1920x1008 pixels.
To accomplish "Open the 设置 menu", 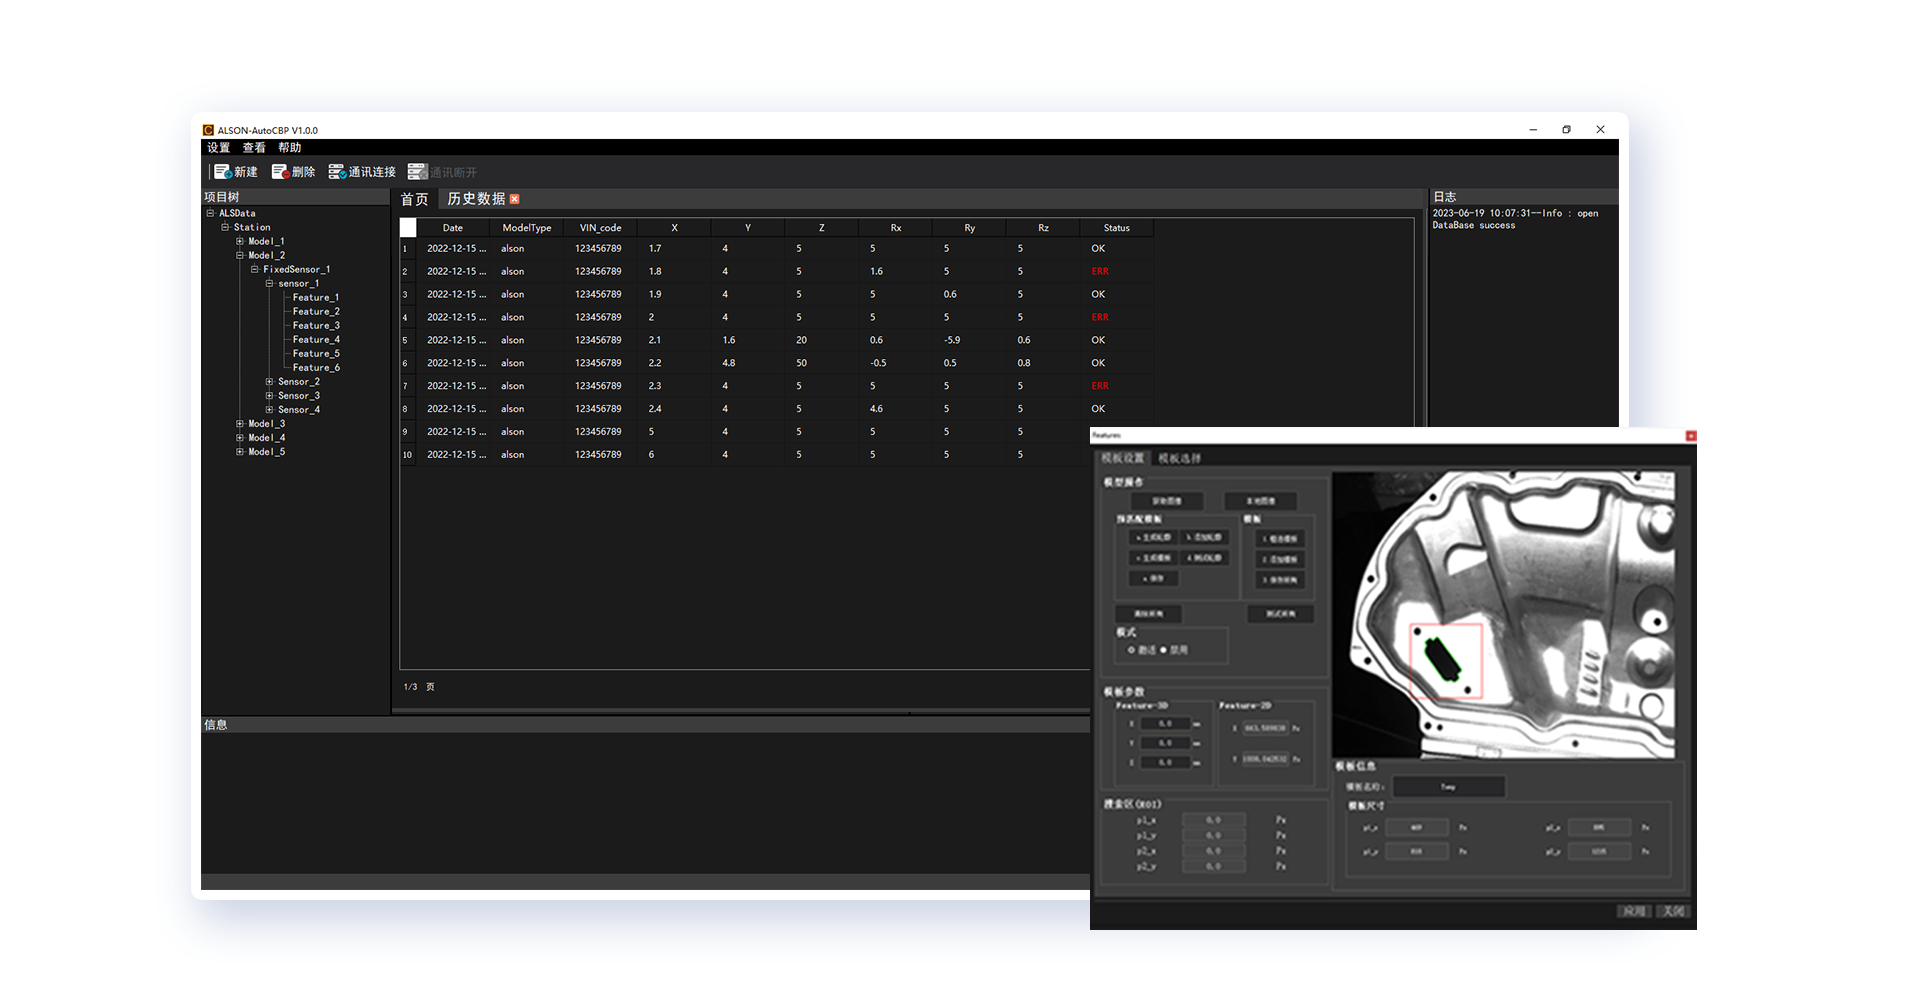I will (x=218, y=147).
